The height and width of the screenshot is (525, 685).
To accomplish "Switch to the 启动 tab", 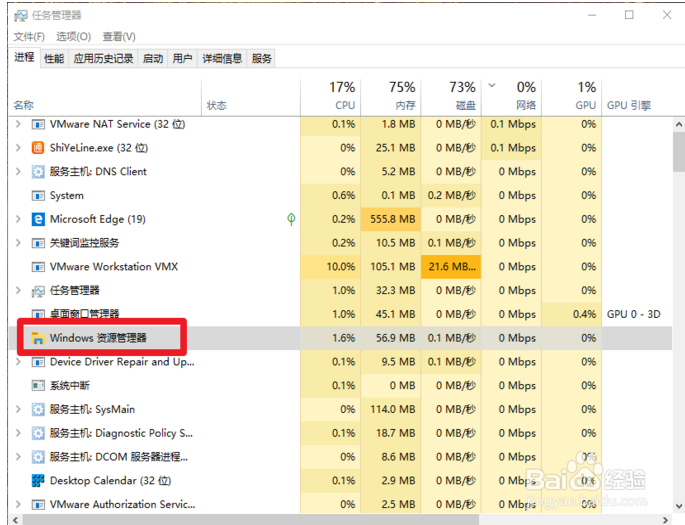I will point(153,59).
